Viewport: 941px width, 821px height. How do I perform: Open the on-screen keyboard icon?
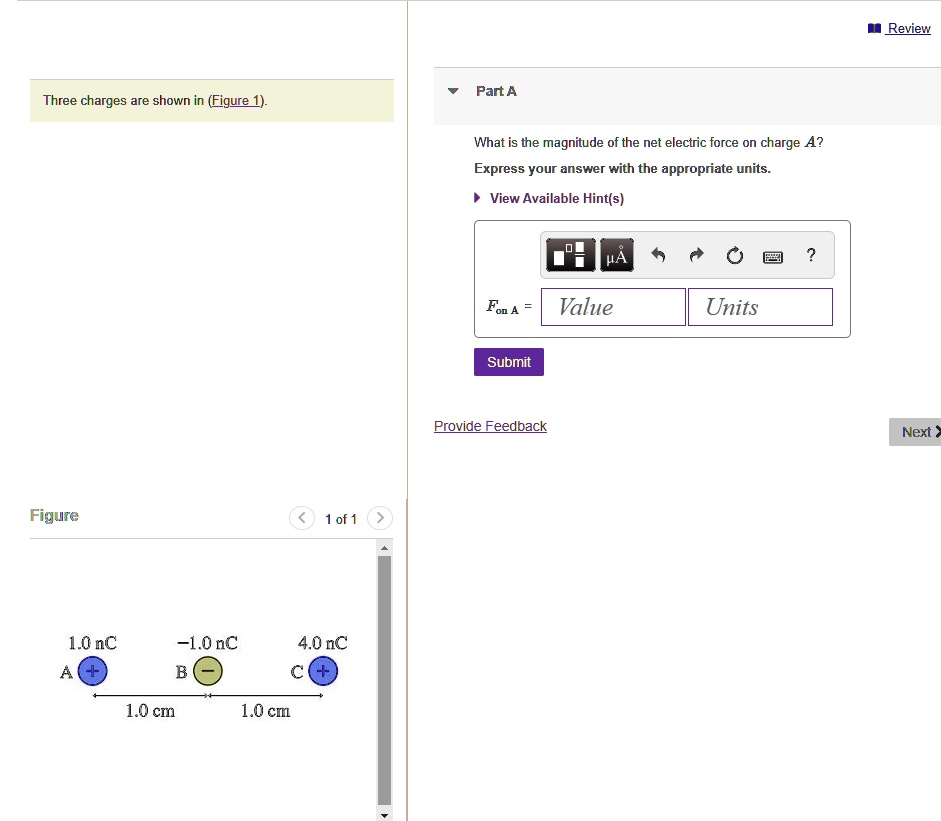[x=772, y=256]
